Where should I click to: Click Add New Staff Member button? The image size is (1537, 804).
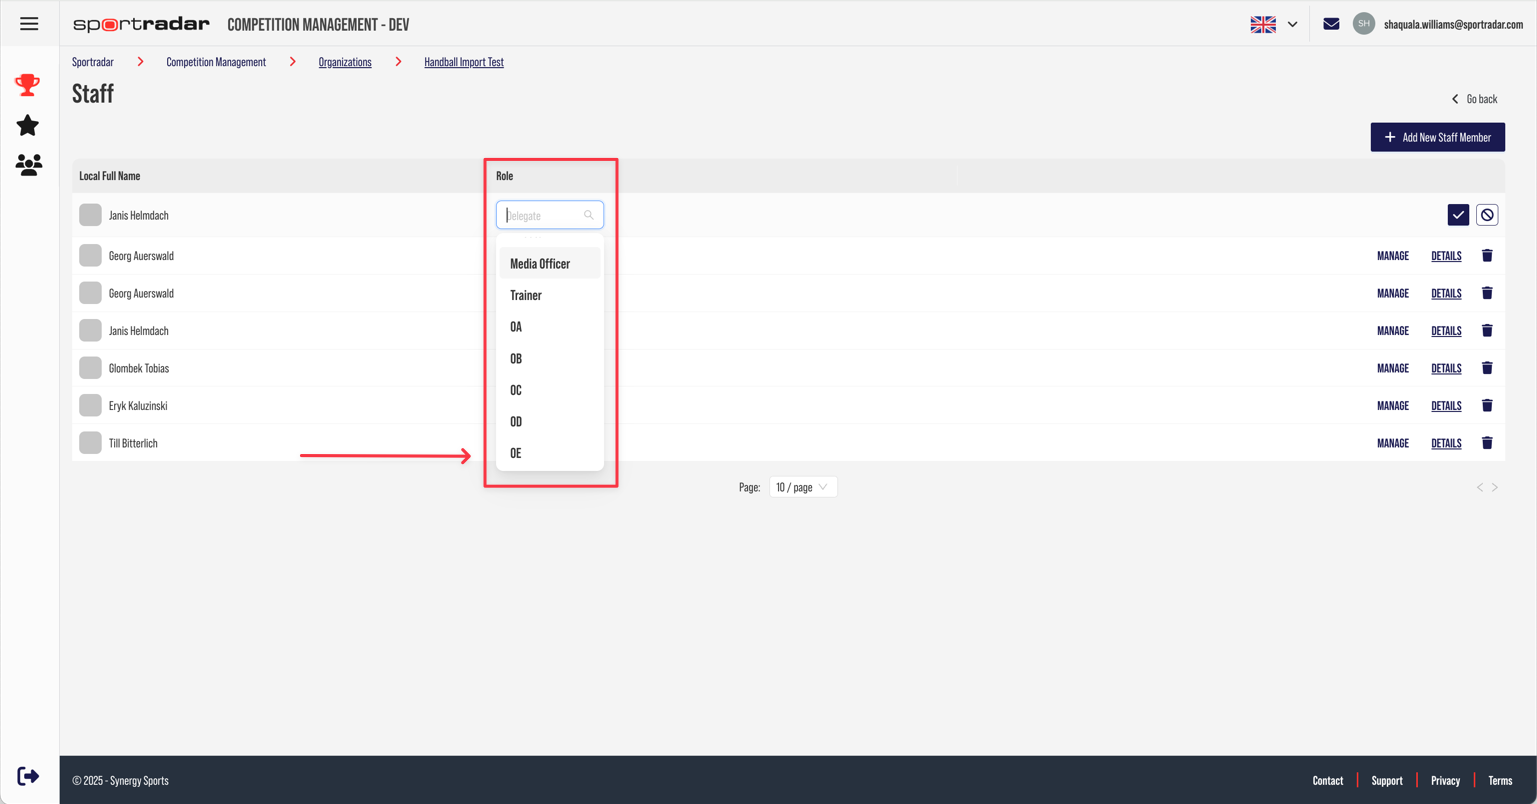coord(1437,137)
